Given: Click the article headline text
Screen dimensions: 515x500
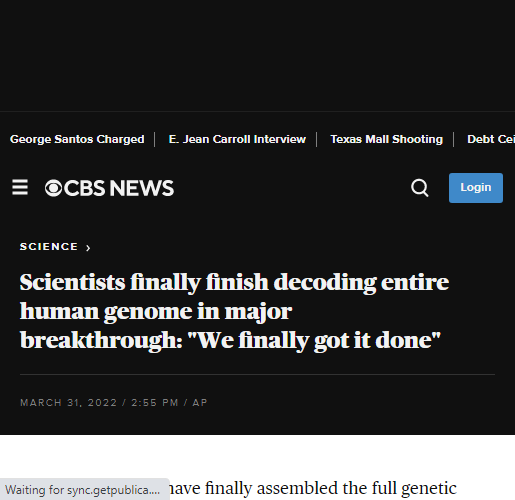Looking at the screenshot, I should tap(234, 311).
